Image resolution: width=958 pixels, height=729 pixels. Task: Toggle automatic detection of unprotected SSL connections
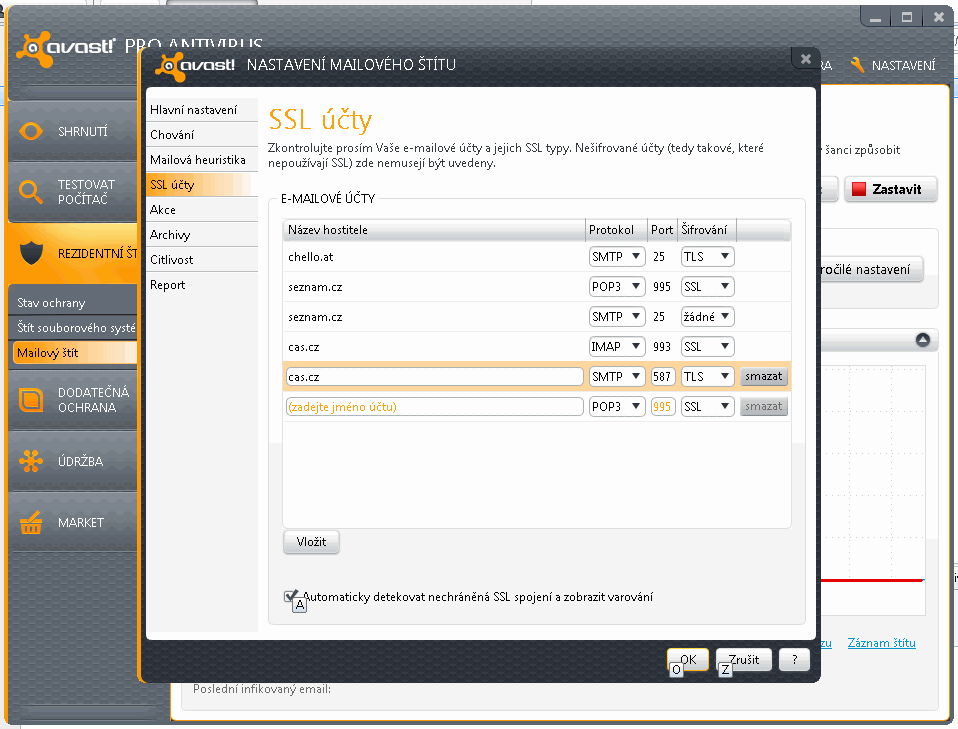click(291, 596)
